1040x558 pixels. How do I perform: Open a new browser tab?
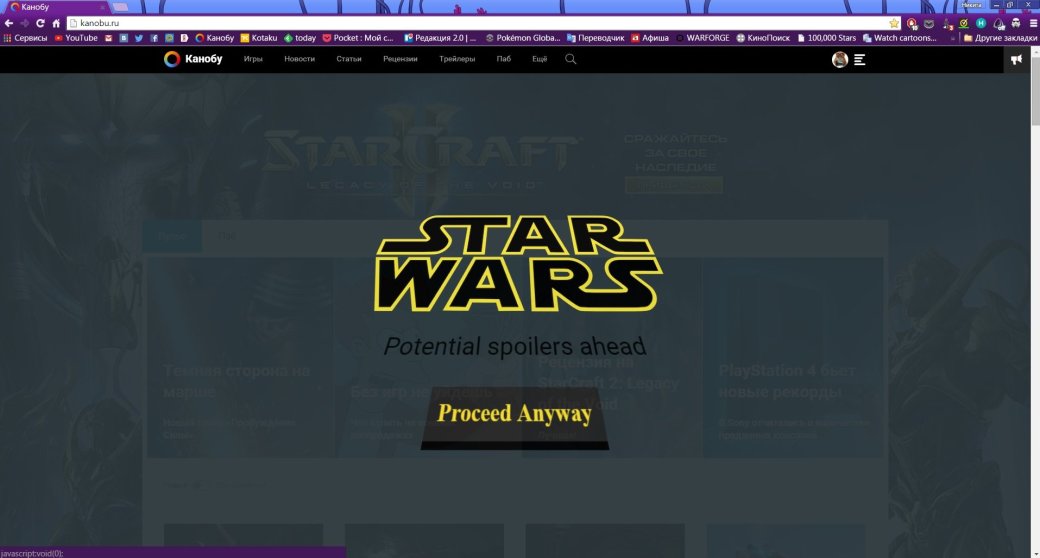coord(120,7)
